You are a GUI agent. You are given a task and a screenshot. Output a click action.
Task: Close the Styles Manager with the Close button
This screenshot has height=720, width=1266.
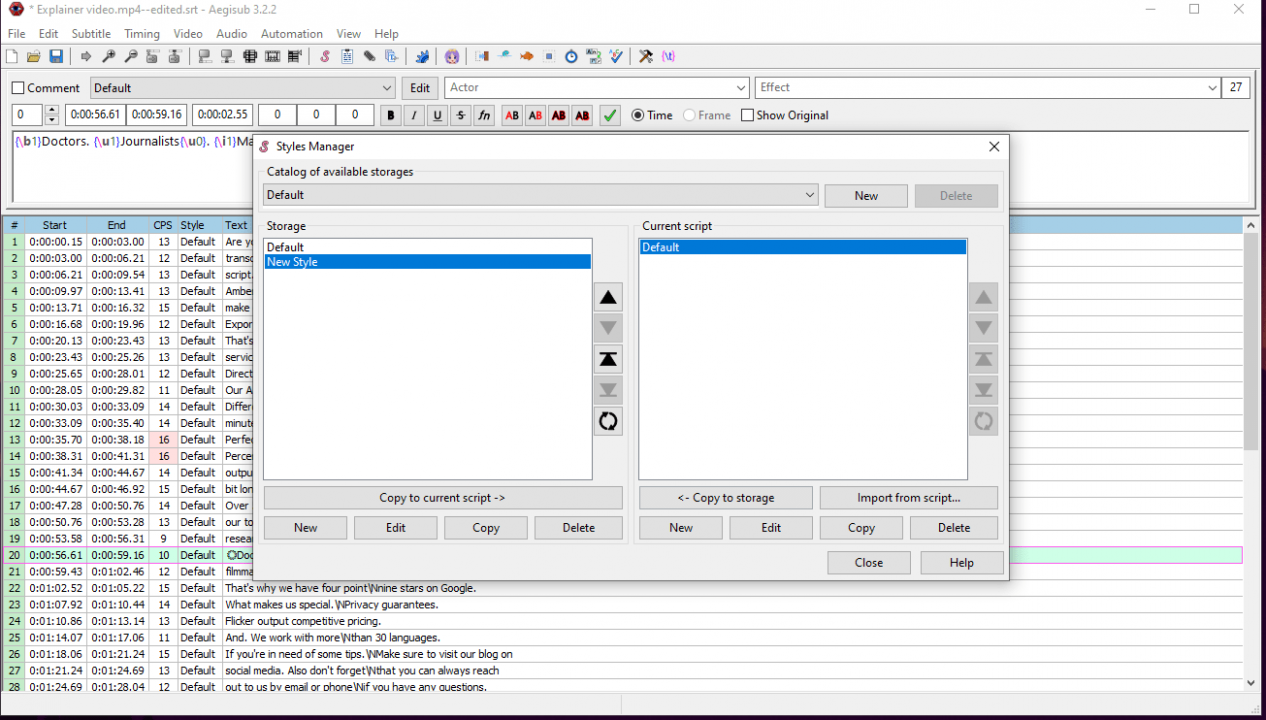[869, 563]
